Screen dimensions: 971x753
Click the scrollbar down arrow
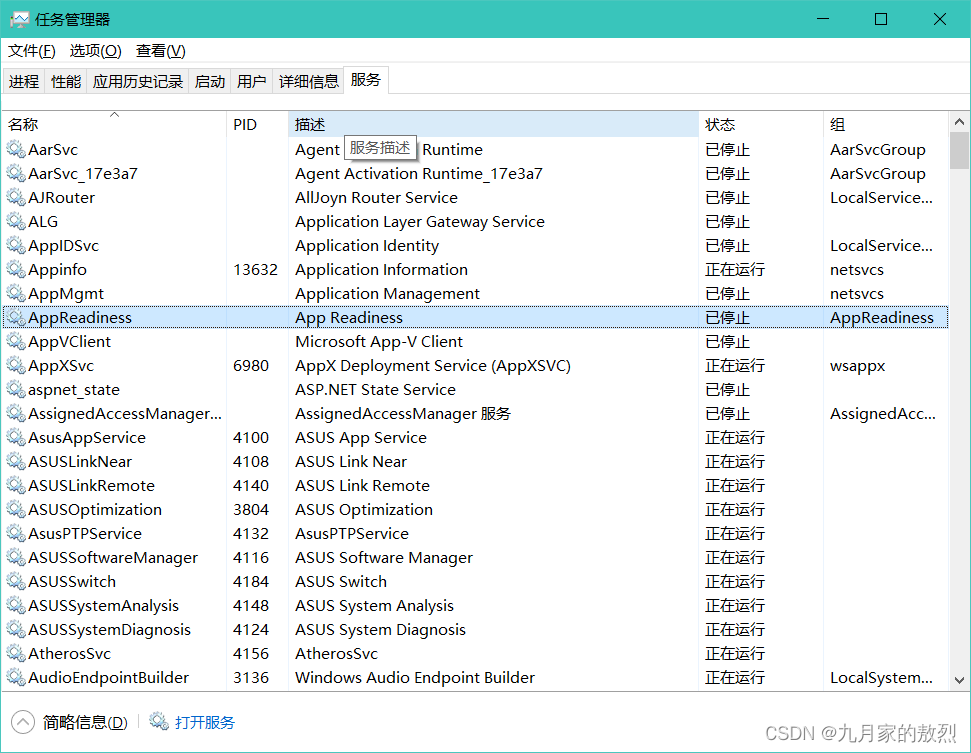(959, 681)
